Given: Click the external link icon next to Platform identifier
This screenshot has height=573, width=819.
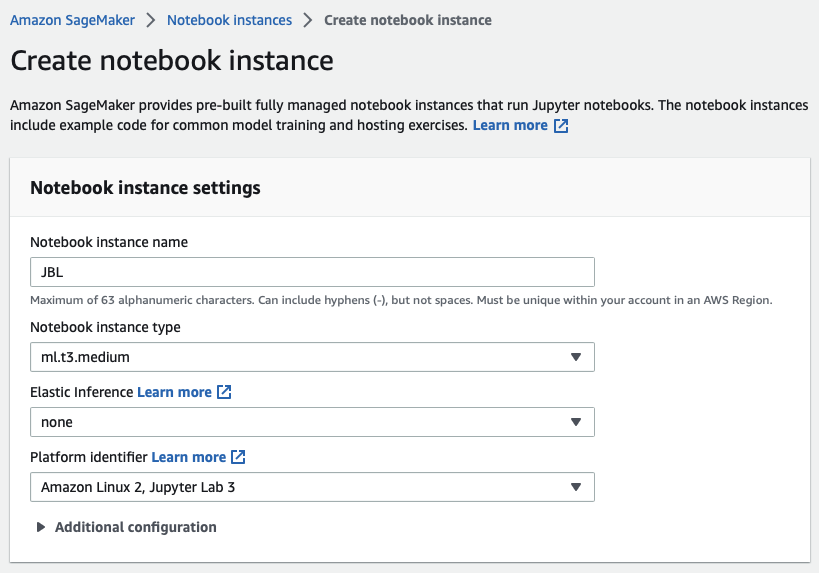Looking at the screenshot, I should pos(238,457).
